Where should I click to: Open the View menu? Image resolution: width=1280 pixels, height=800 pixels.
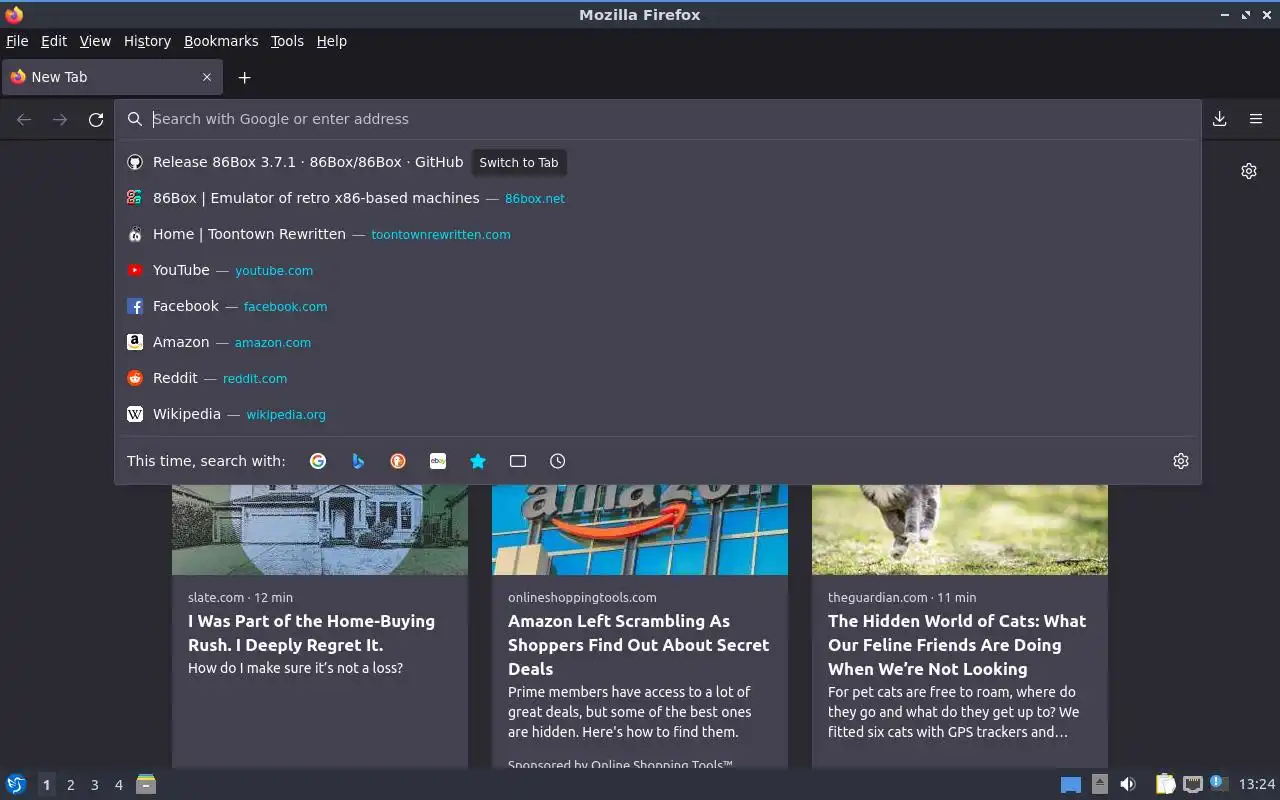click(95, 41)
